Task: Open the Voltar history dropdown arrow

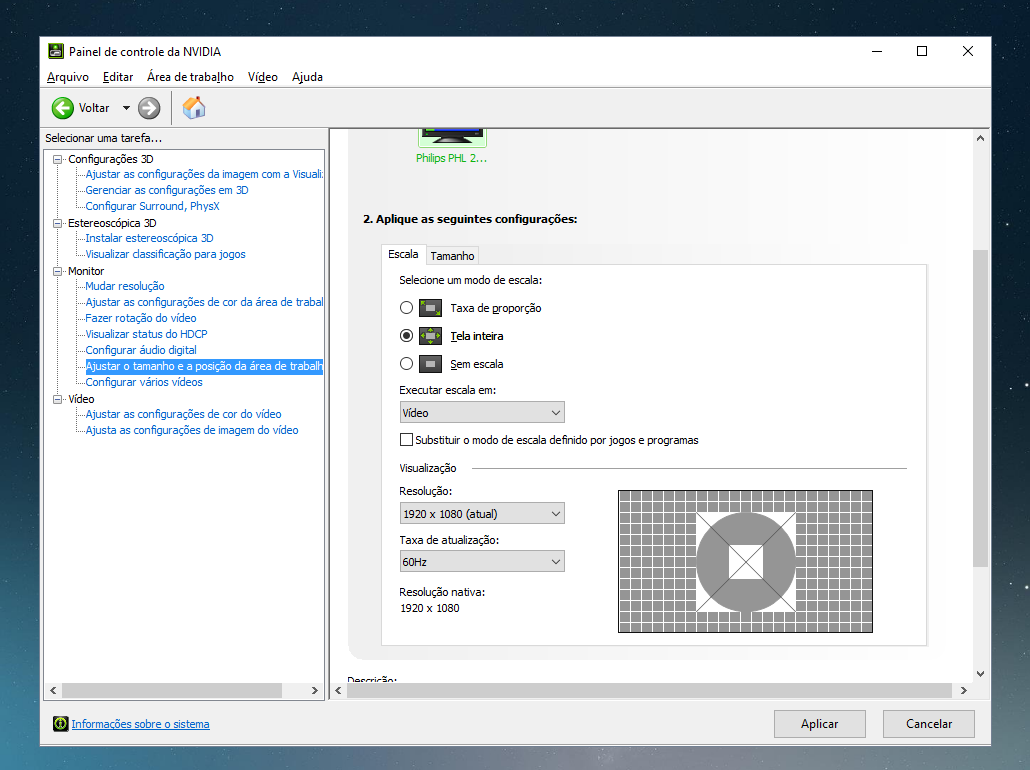Action: 126,108
